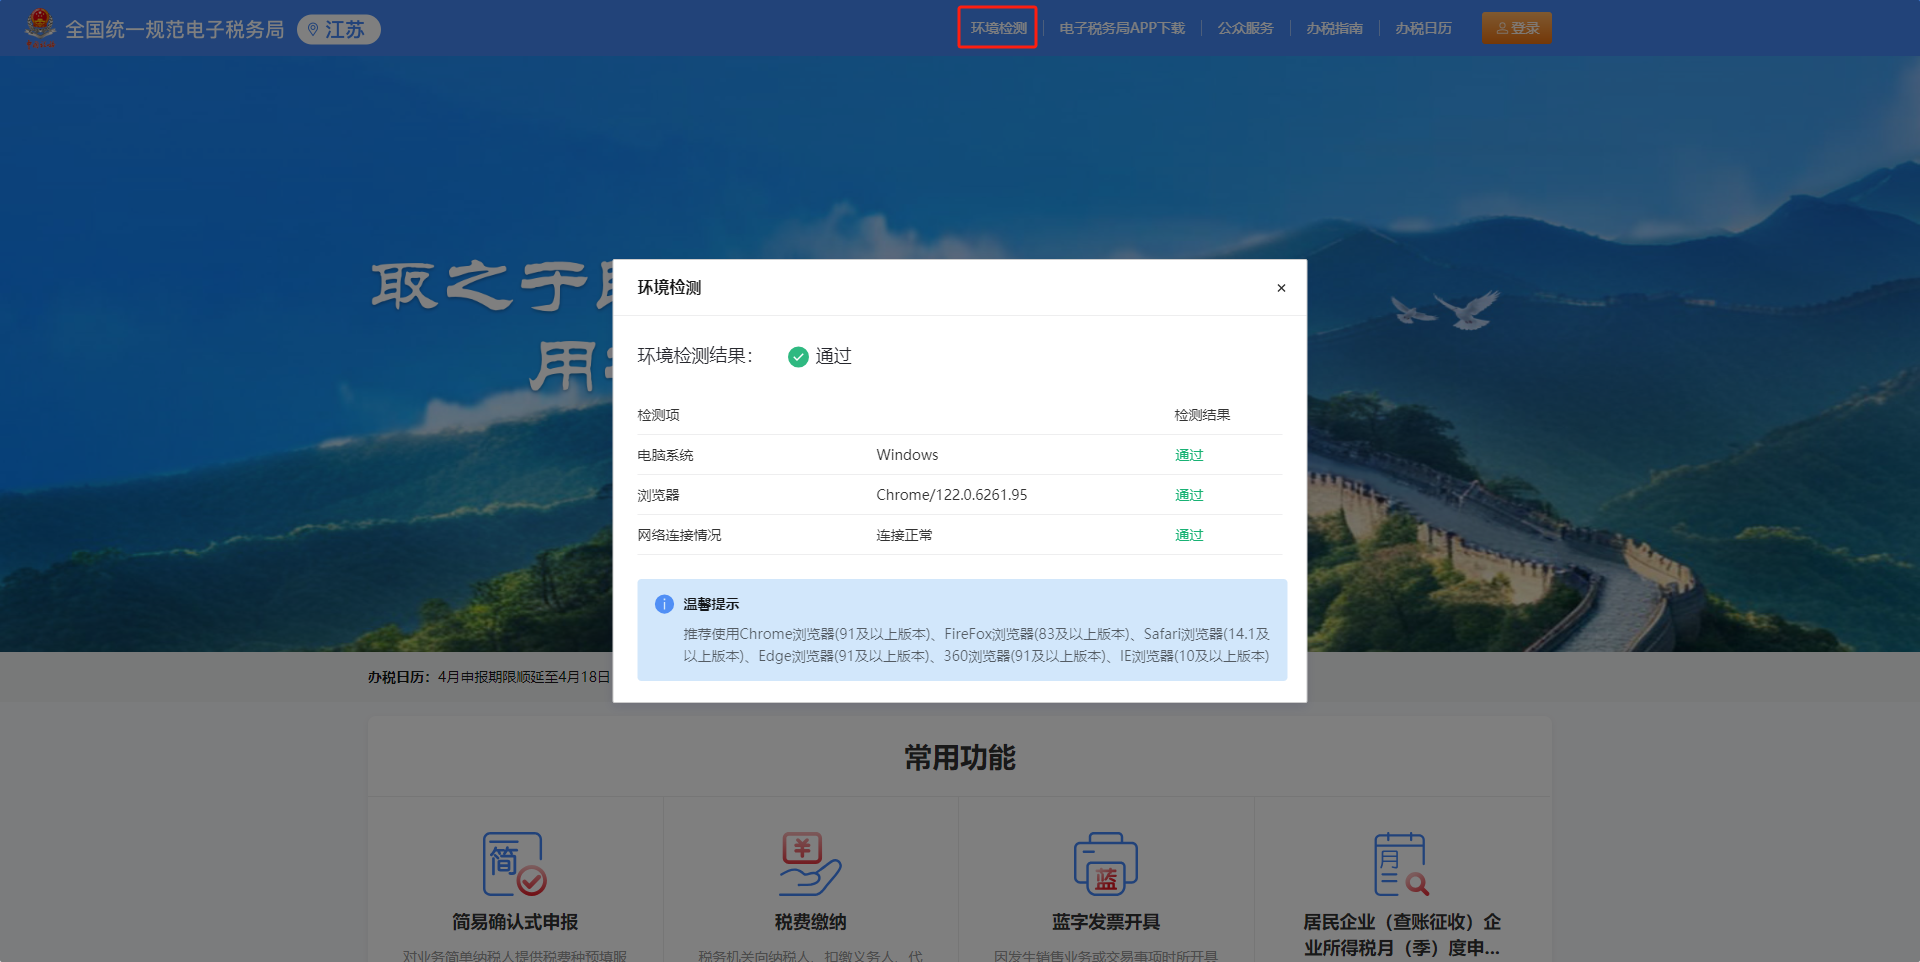Select 公众服务 in the navigation bar
Image resolution: width=1920 pixels, height=962 pixels.
point(1245,28)
